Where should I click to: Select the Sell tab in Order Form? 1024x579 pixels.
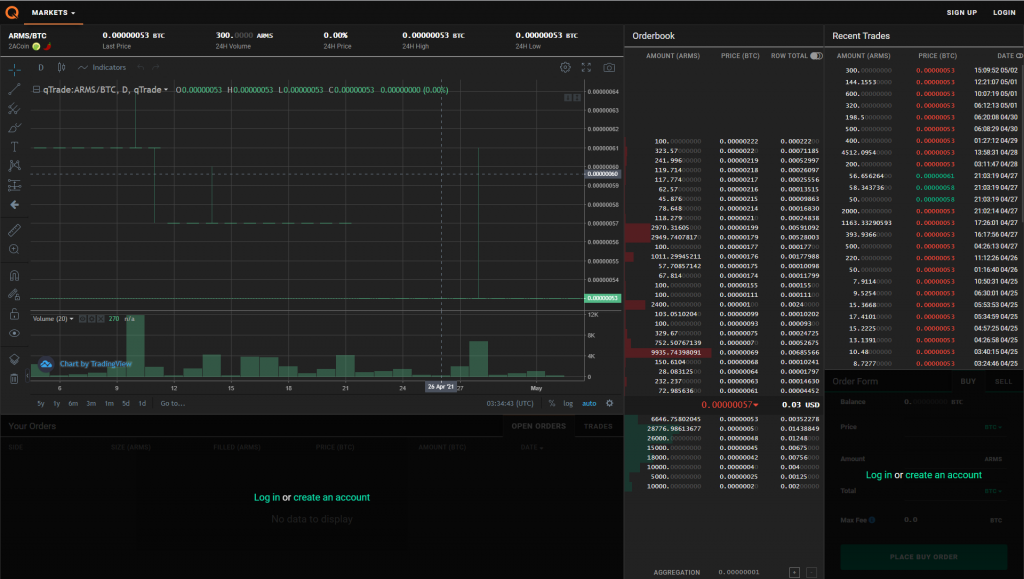[1003, 381]
